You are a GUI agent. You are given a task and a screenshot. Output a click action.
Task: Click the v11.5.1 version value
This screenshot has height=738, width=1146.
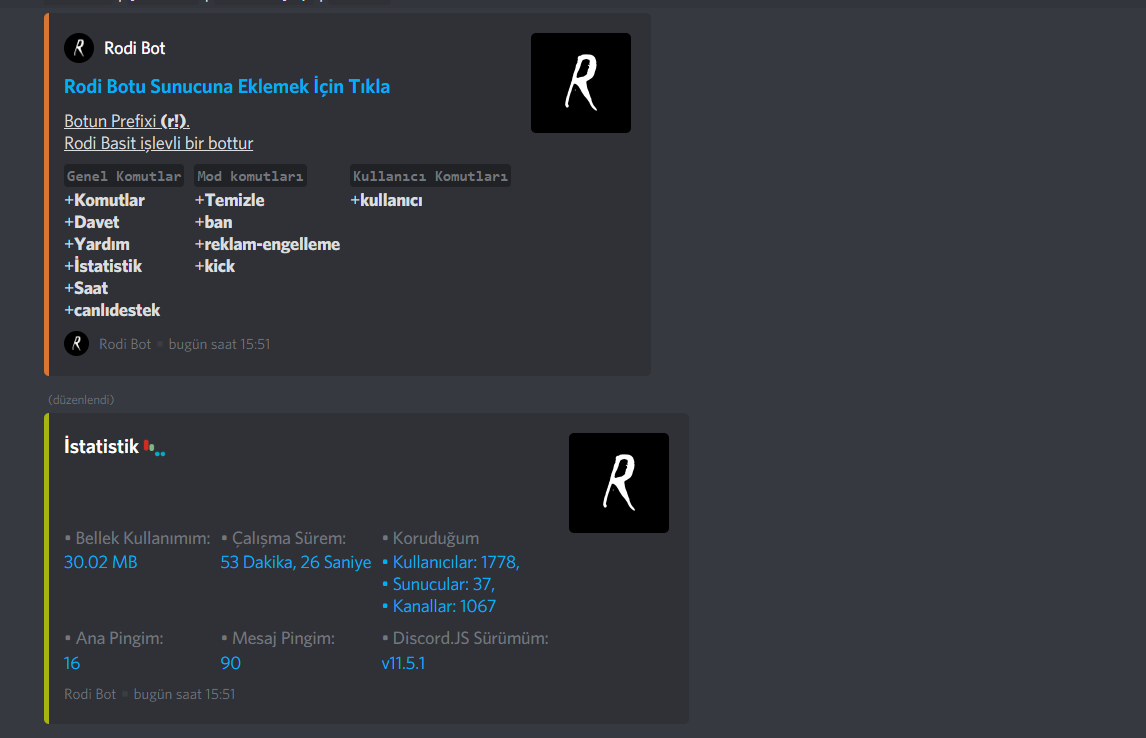pos(403,663)
